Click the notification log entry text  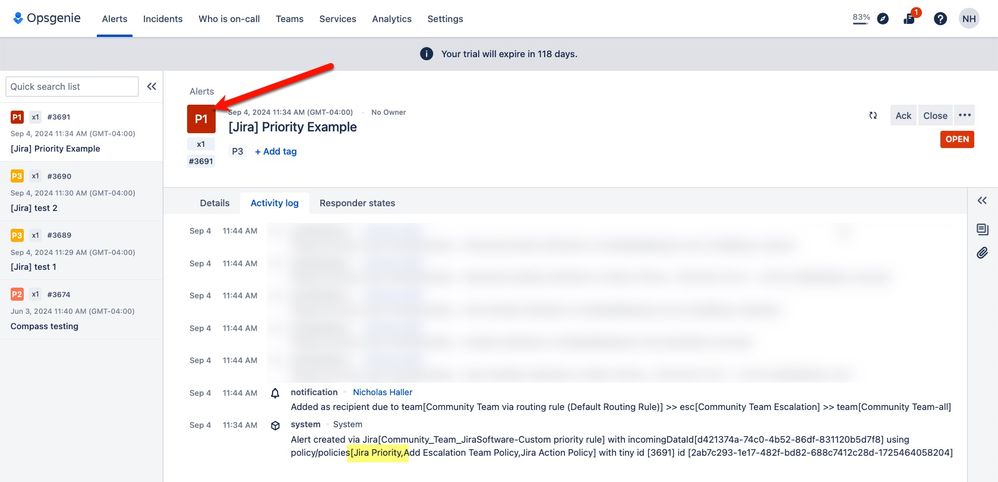(621, 407)
